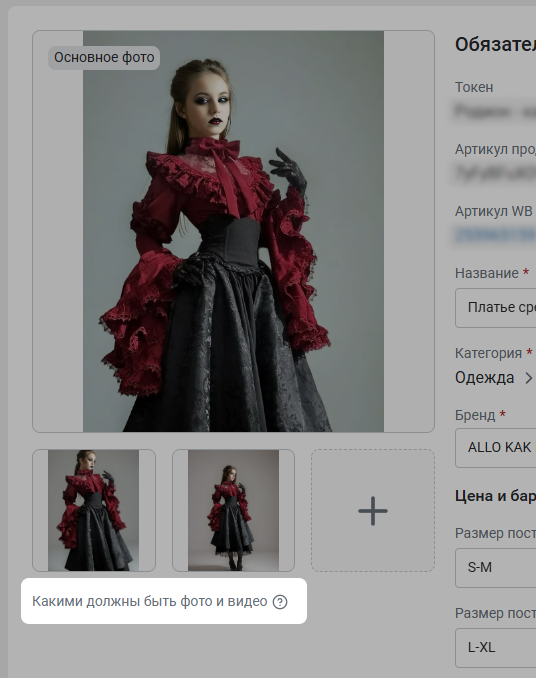The width and height of the screenshot is (536, 678).
Task: Select the Одежда category text
Action: click(485, 378)
